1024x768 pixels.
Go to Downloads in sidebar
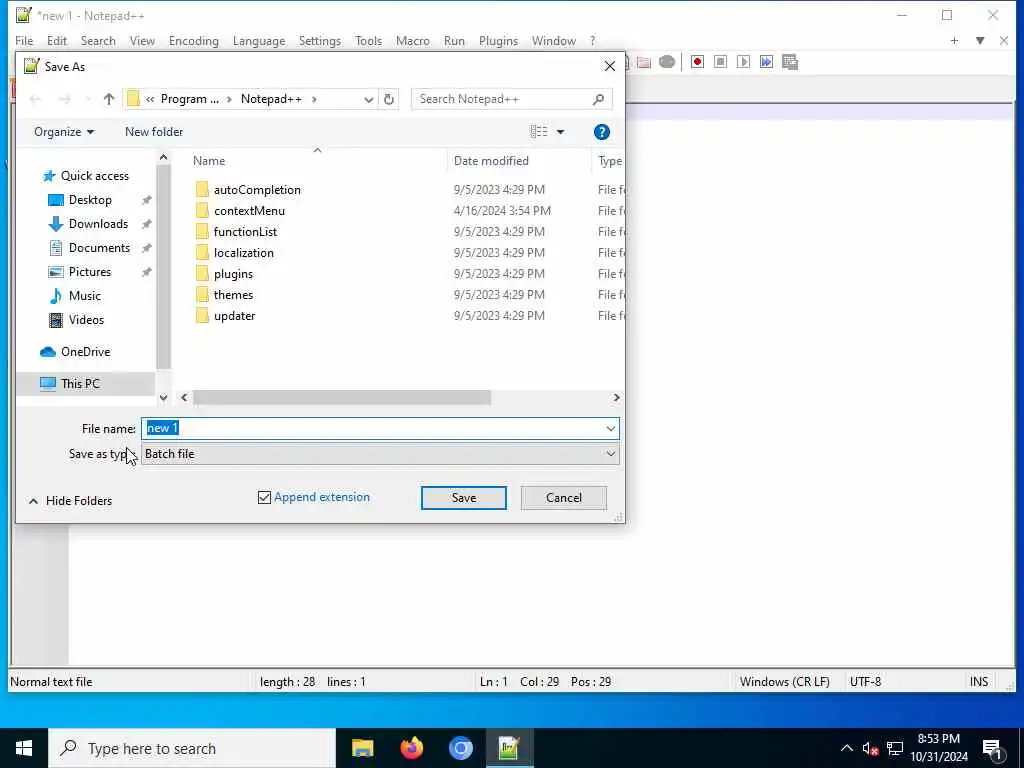click(98, 224)
